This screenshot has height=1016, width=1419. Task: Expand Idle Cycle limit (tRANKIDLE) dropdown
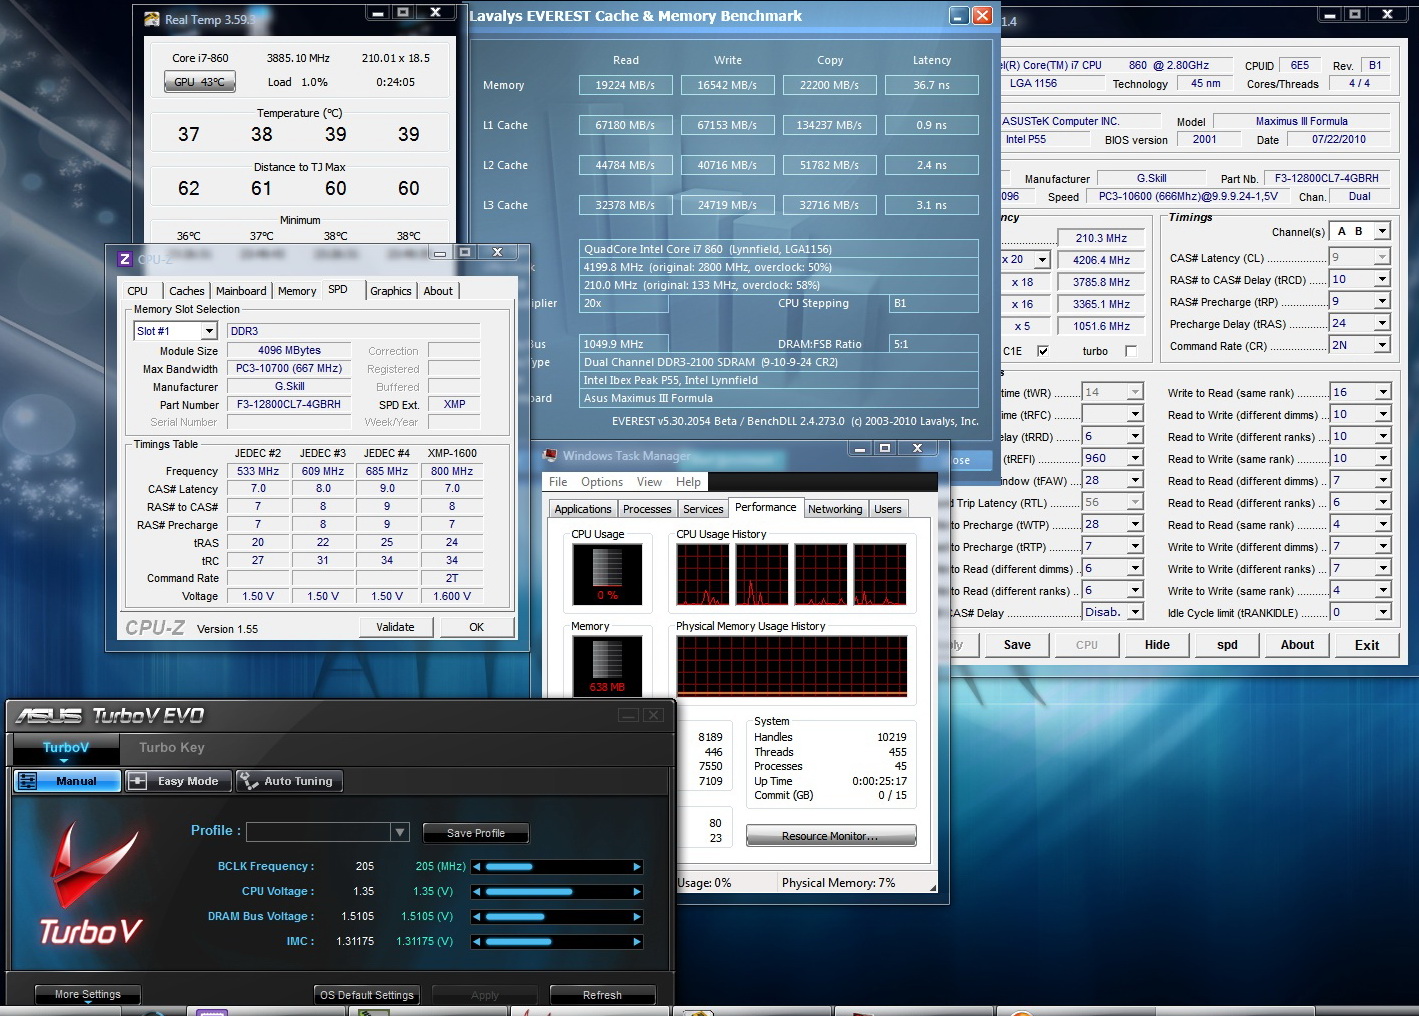[x=1382, y=612]
